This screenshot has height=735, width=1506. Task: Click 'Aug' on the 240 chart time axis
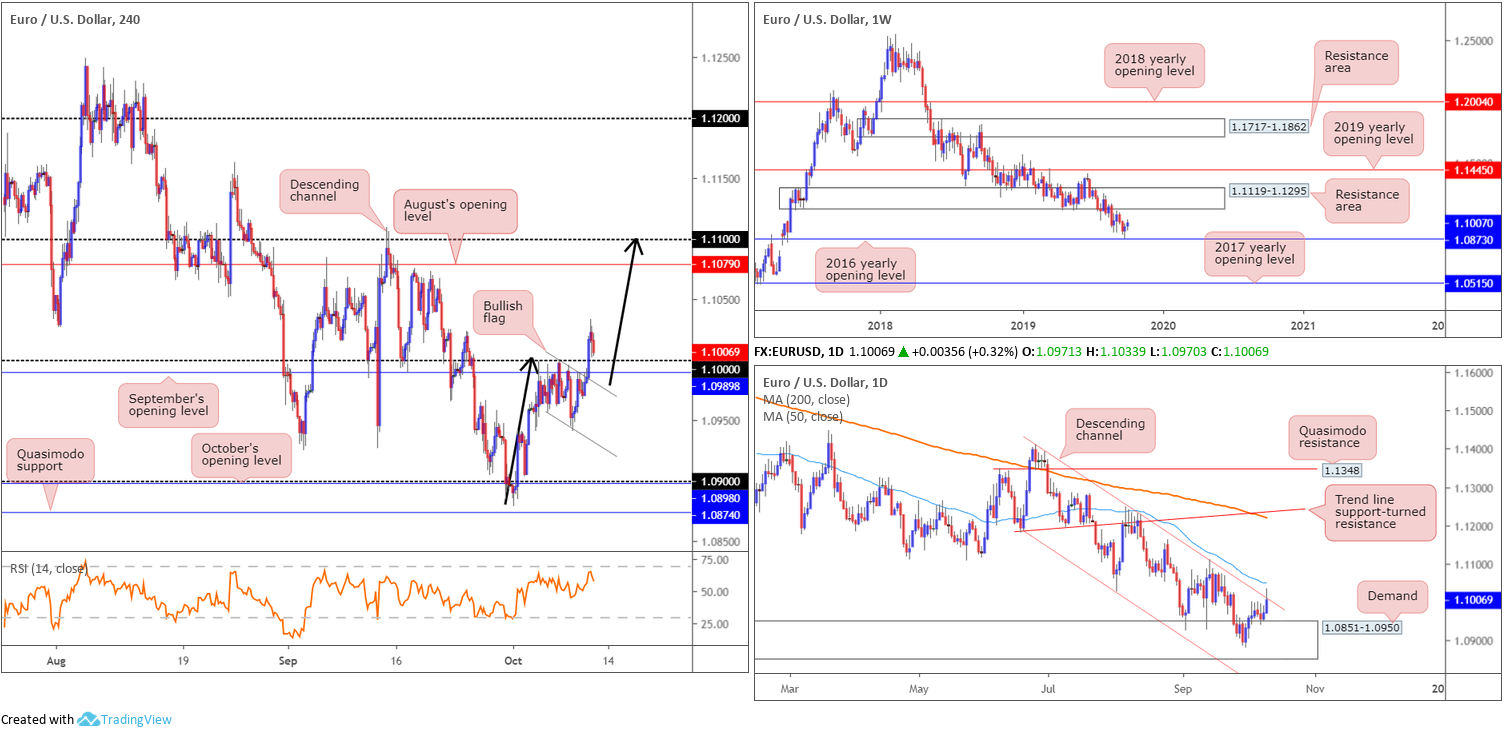pos(56,661)
